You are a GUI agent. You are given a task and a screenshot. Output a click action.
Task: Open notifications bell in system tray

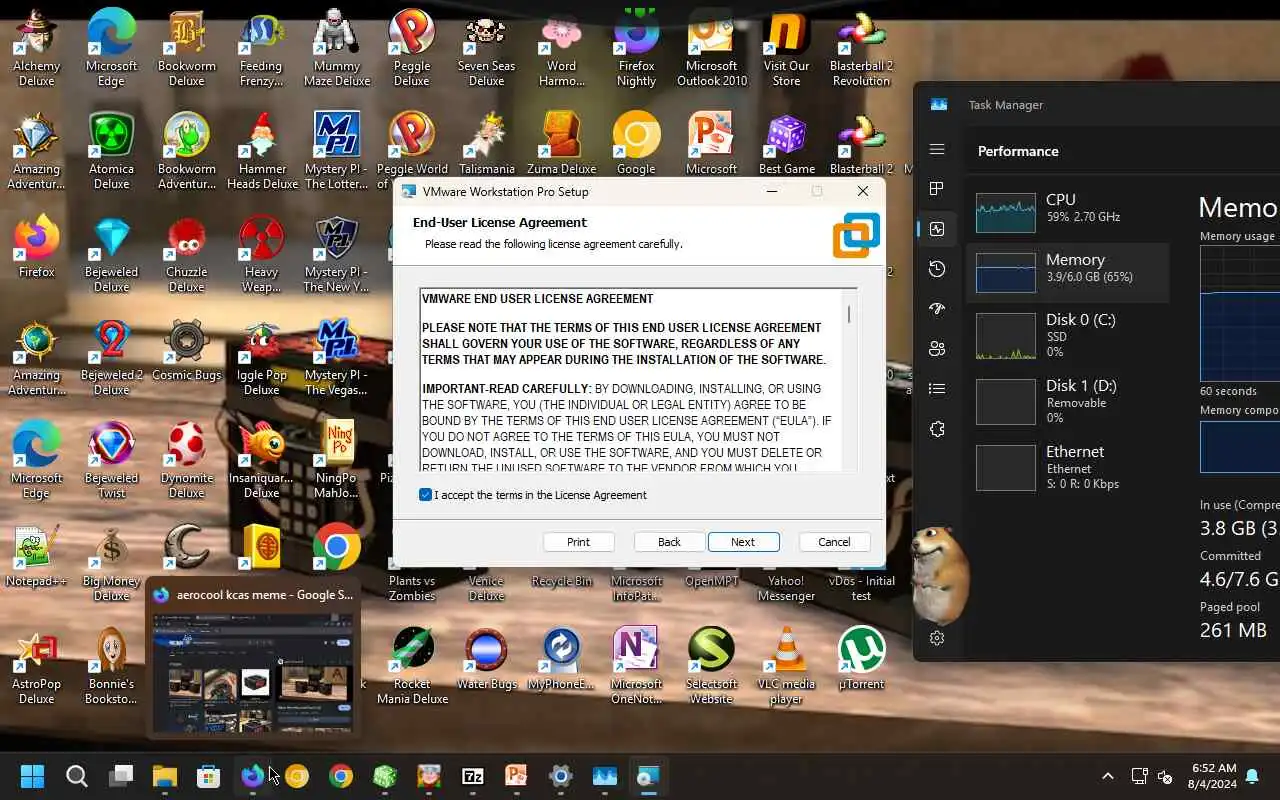[x=1252, y=776]
